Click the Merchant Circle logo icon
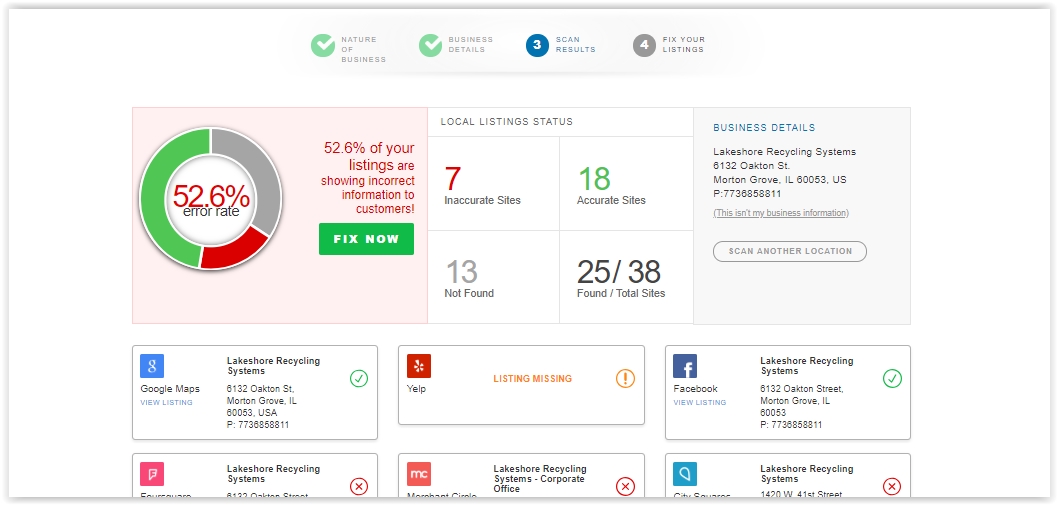Image resolution: width=1058 pixels, height=505 pixels. (419, 474)
